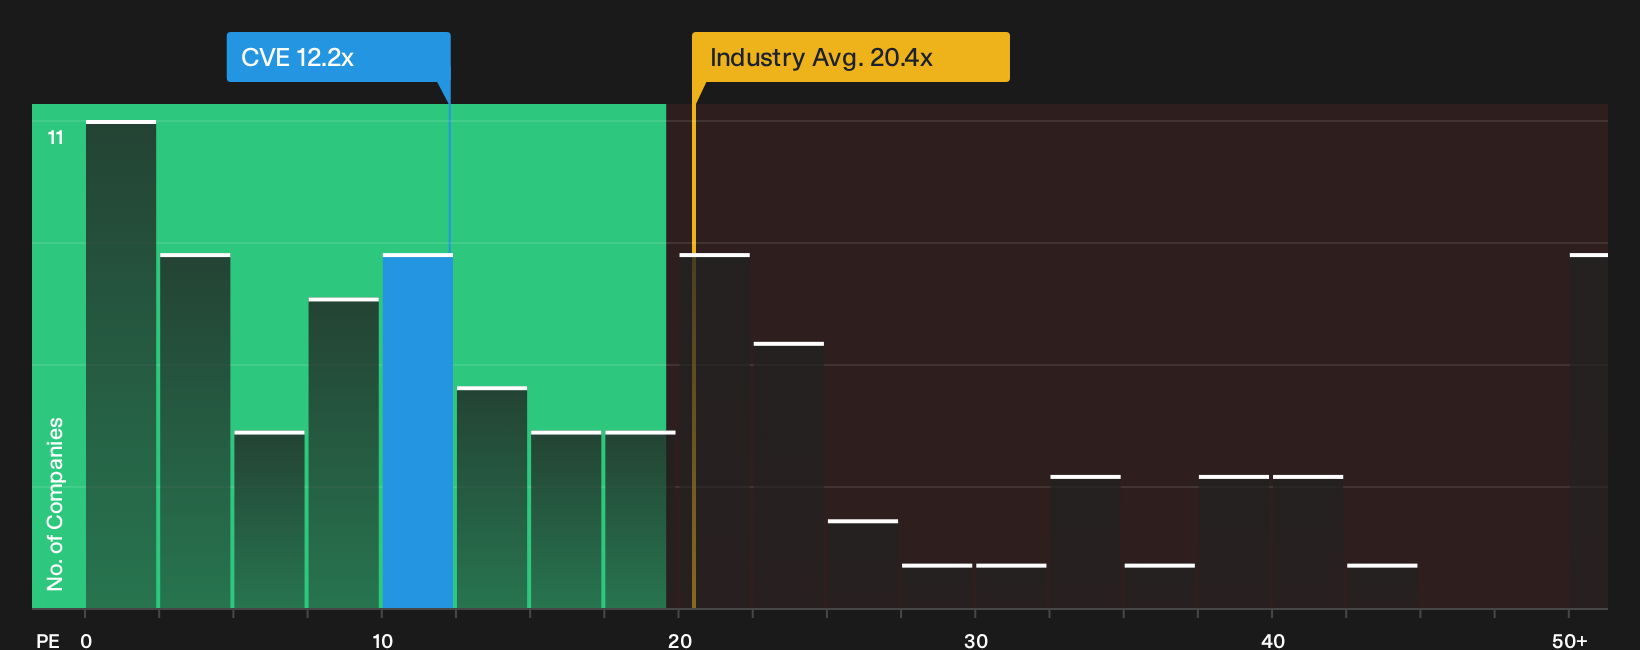Image resolution: width=1640 pixels, height=650 pixels.
Task: Select the highlighted blue CVE histogram bar
Action: pos(418,431)
